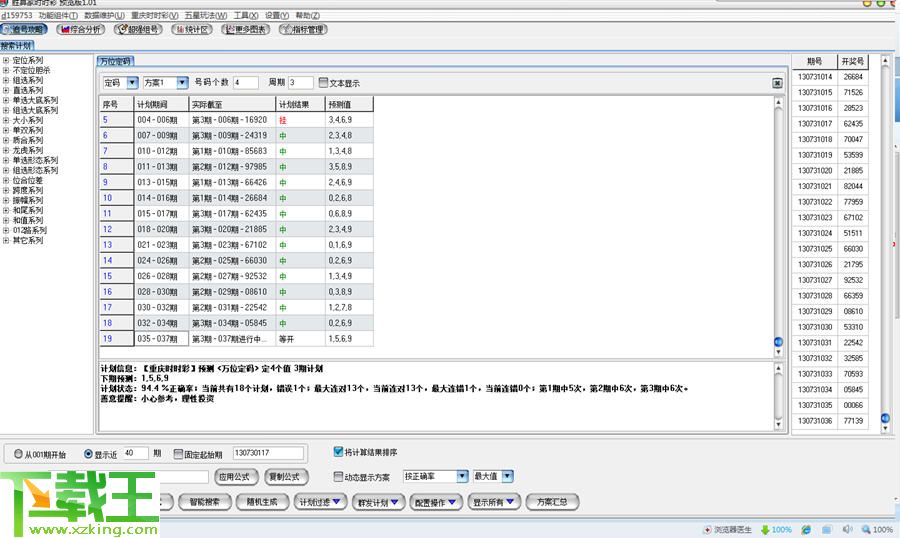Open 更多图表 from the toolbar

click(246, 29)
